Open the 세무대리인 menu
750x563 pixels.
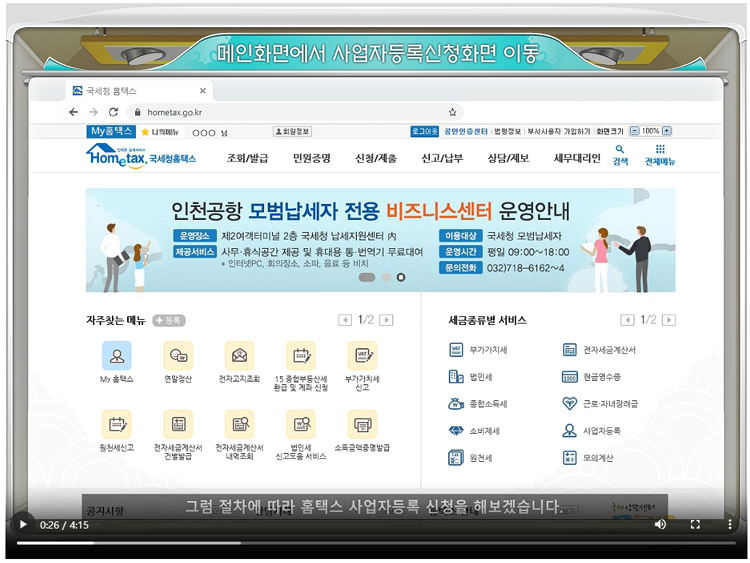(x=577, y=158)
